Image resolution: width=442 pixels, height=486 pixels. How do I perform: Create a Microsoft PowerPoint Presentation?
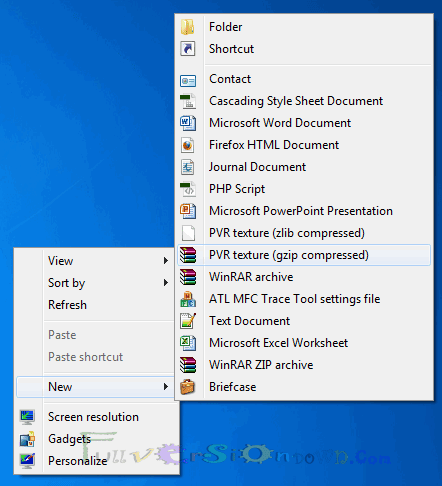point(304,211)
